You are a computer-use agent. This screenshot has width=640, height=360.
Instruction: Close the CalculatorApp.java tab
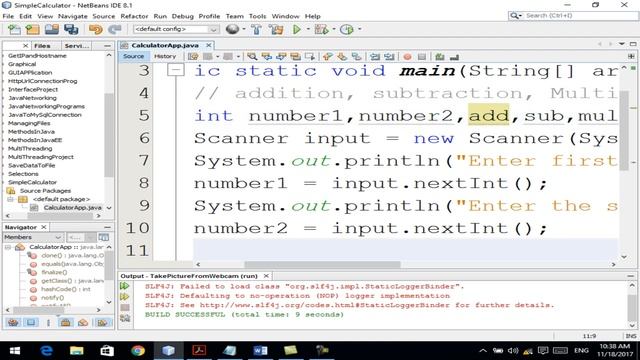(x=209, y=45)
